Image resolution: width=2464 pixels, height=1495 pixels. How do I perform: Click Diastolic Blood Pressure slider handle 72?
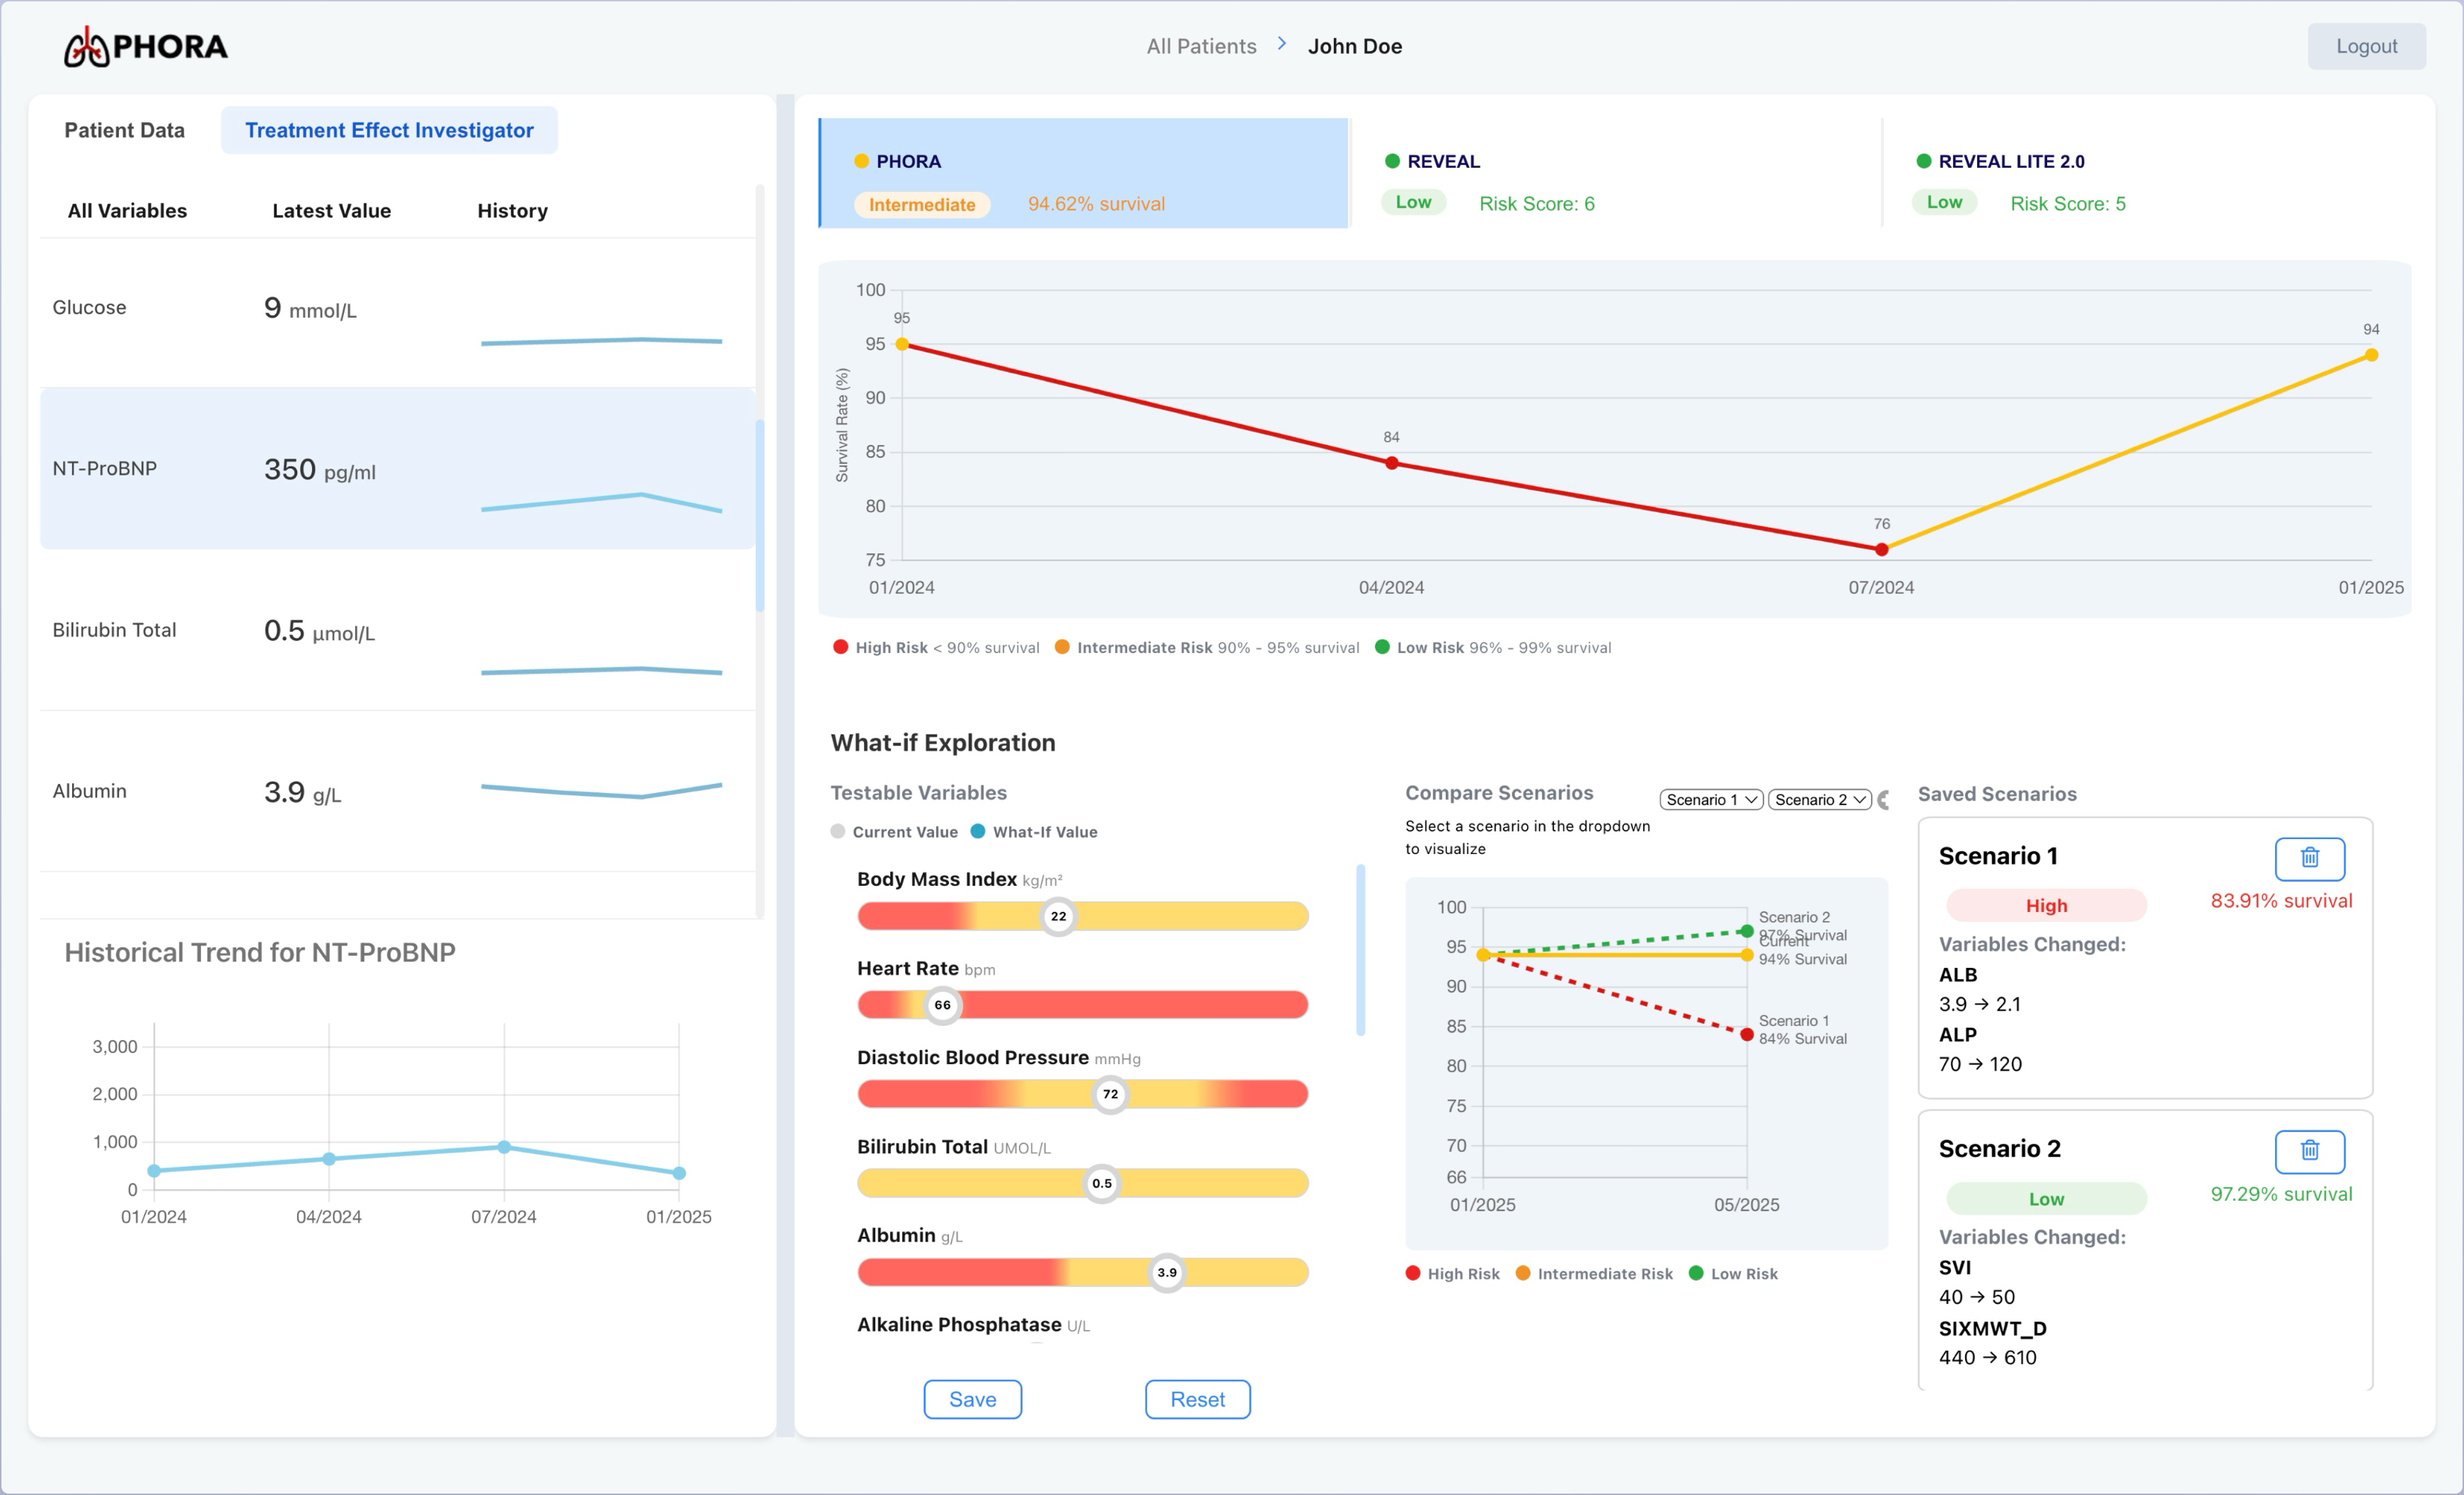(1110, 1094)
